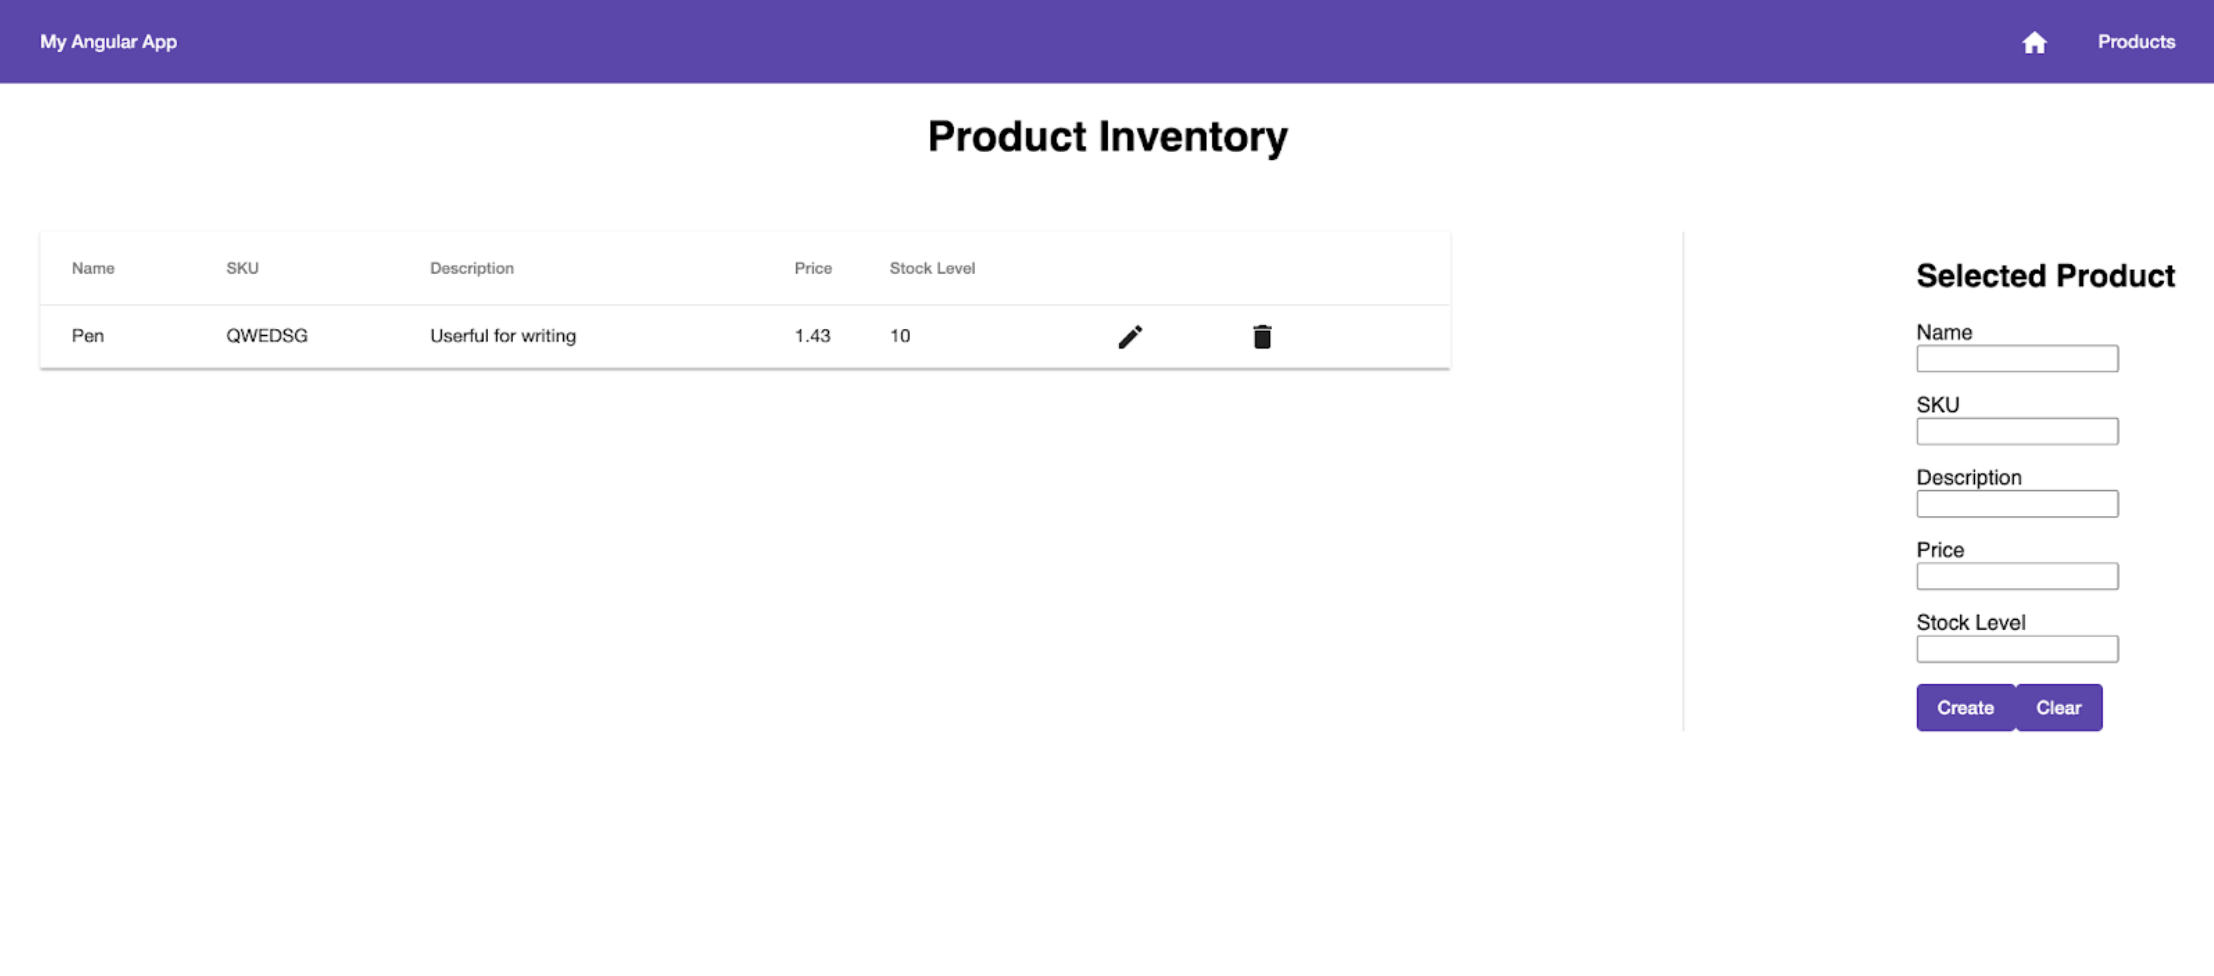2214x976 pixels.
Task: Focus the Name input field
Action: pos(2016,359)
